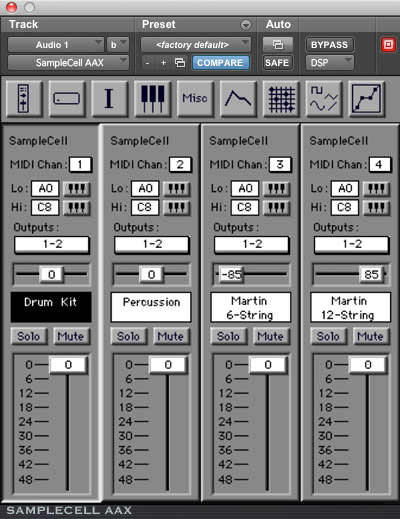Viewport: 400px width, 519px height.
Task: Select the text cursor I icon
Action: pos(109,99)
